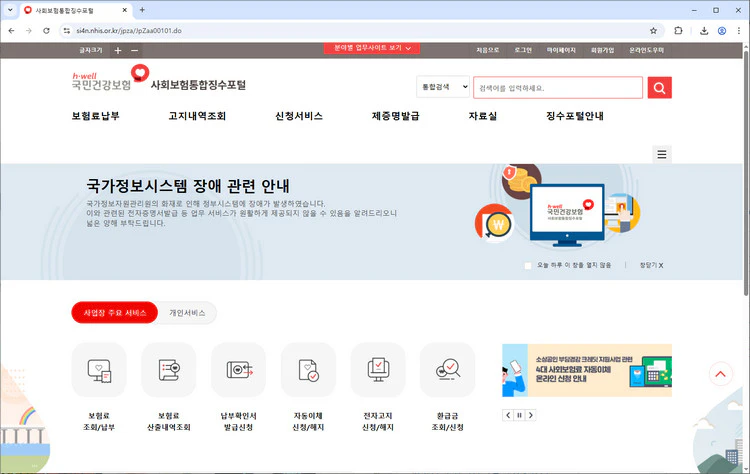Open 납부확인서 발급신청 service icon
Screen dimensions: 750x474
238,370
